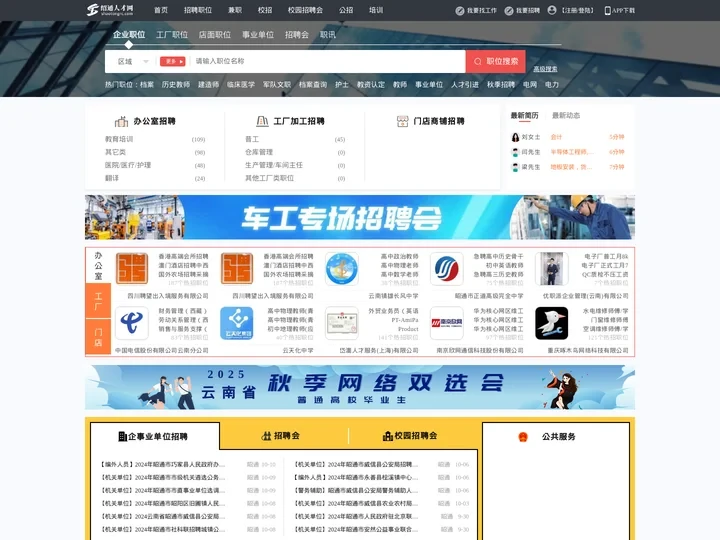720x540 pixels.
Task: Switch to the 工厂 orange side tab
Action: point(98,301)
